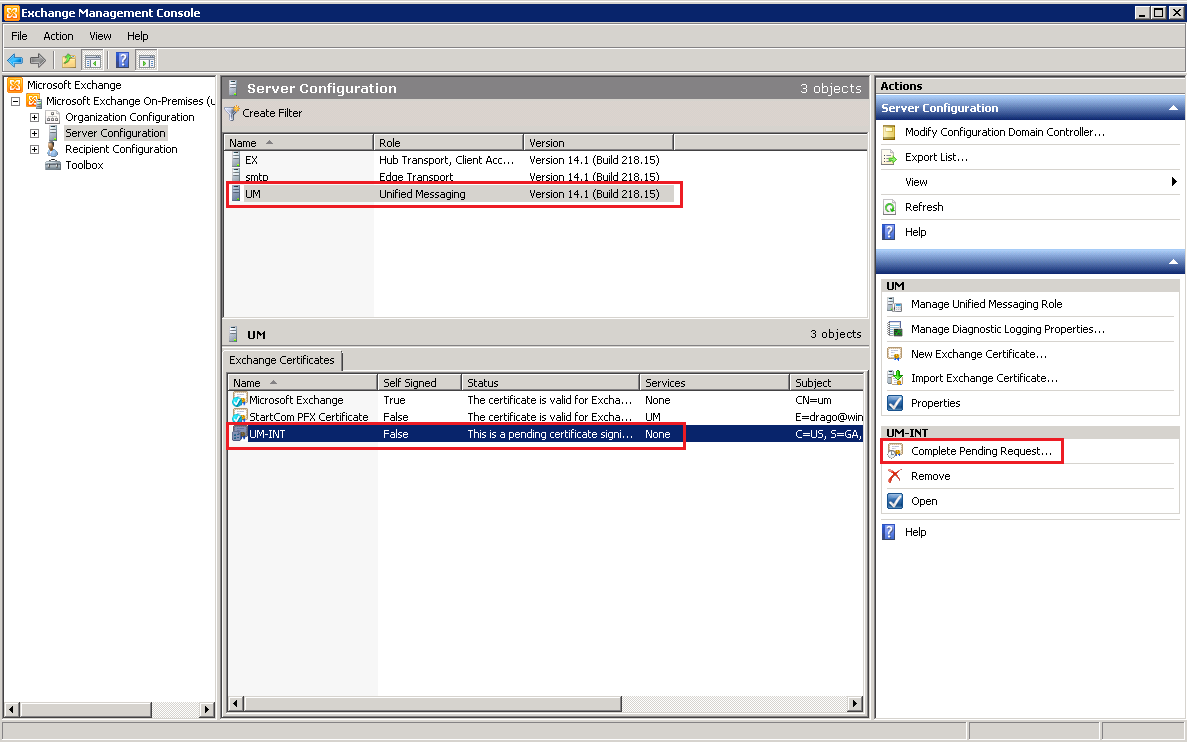The height and width of the screenshot is (742, 1187).
Task: Click the red Remove X icon
Action: coord(895,476)
